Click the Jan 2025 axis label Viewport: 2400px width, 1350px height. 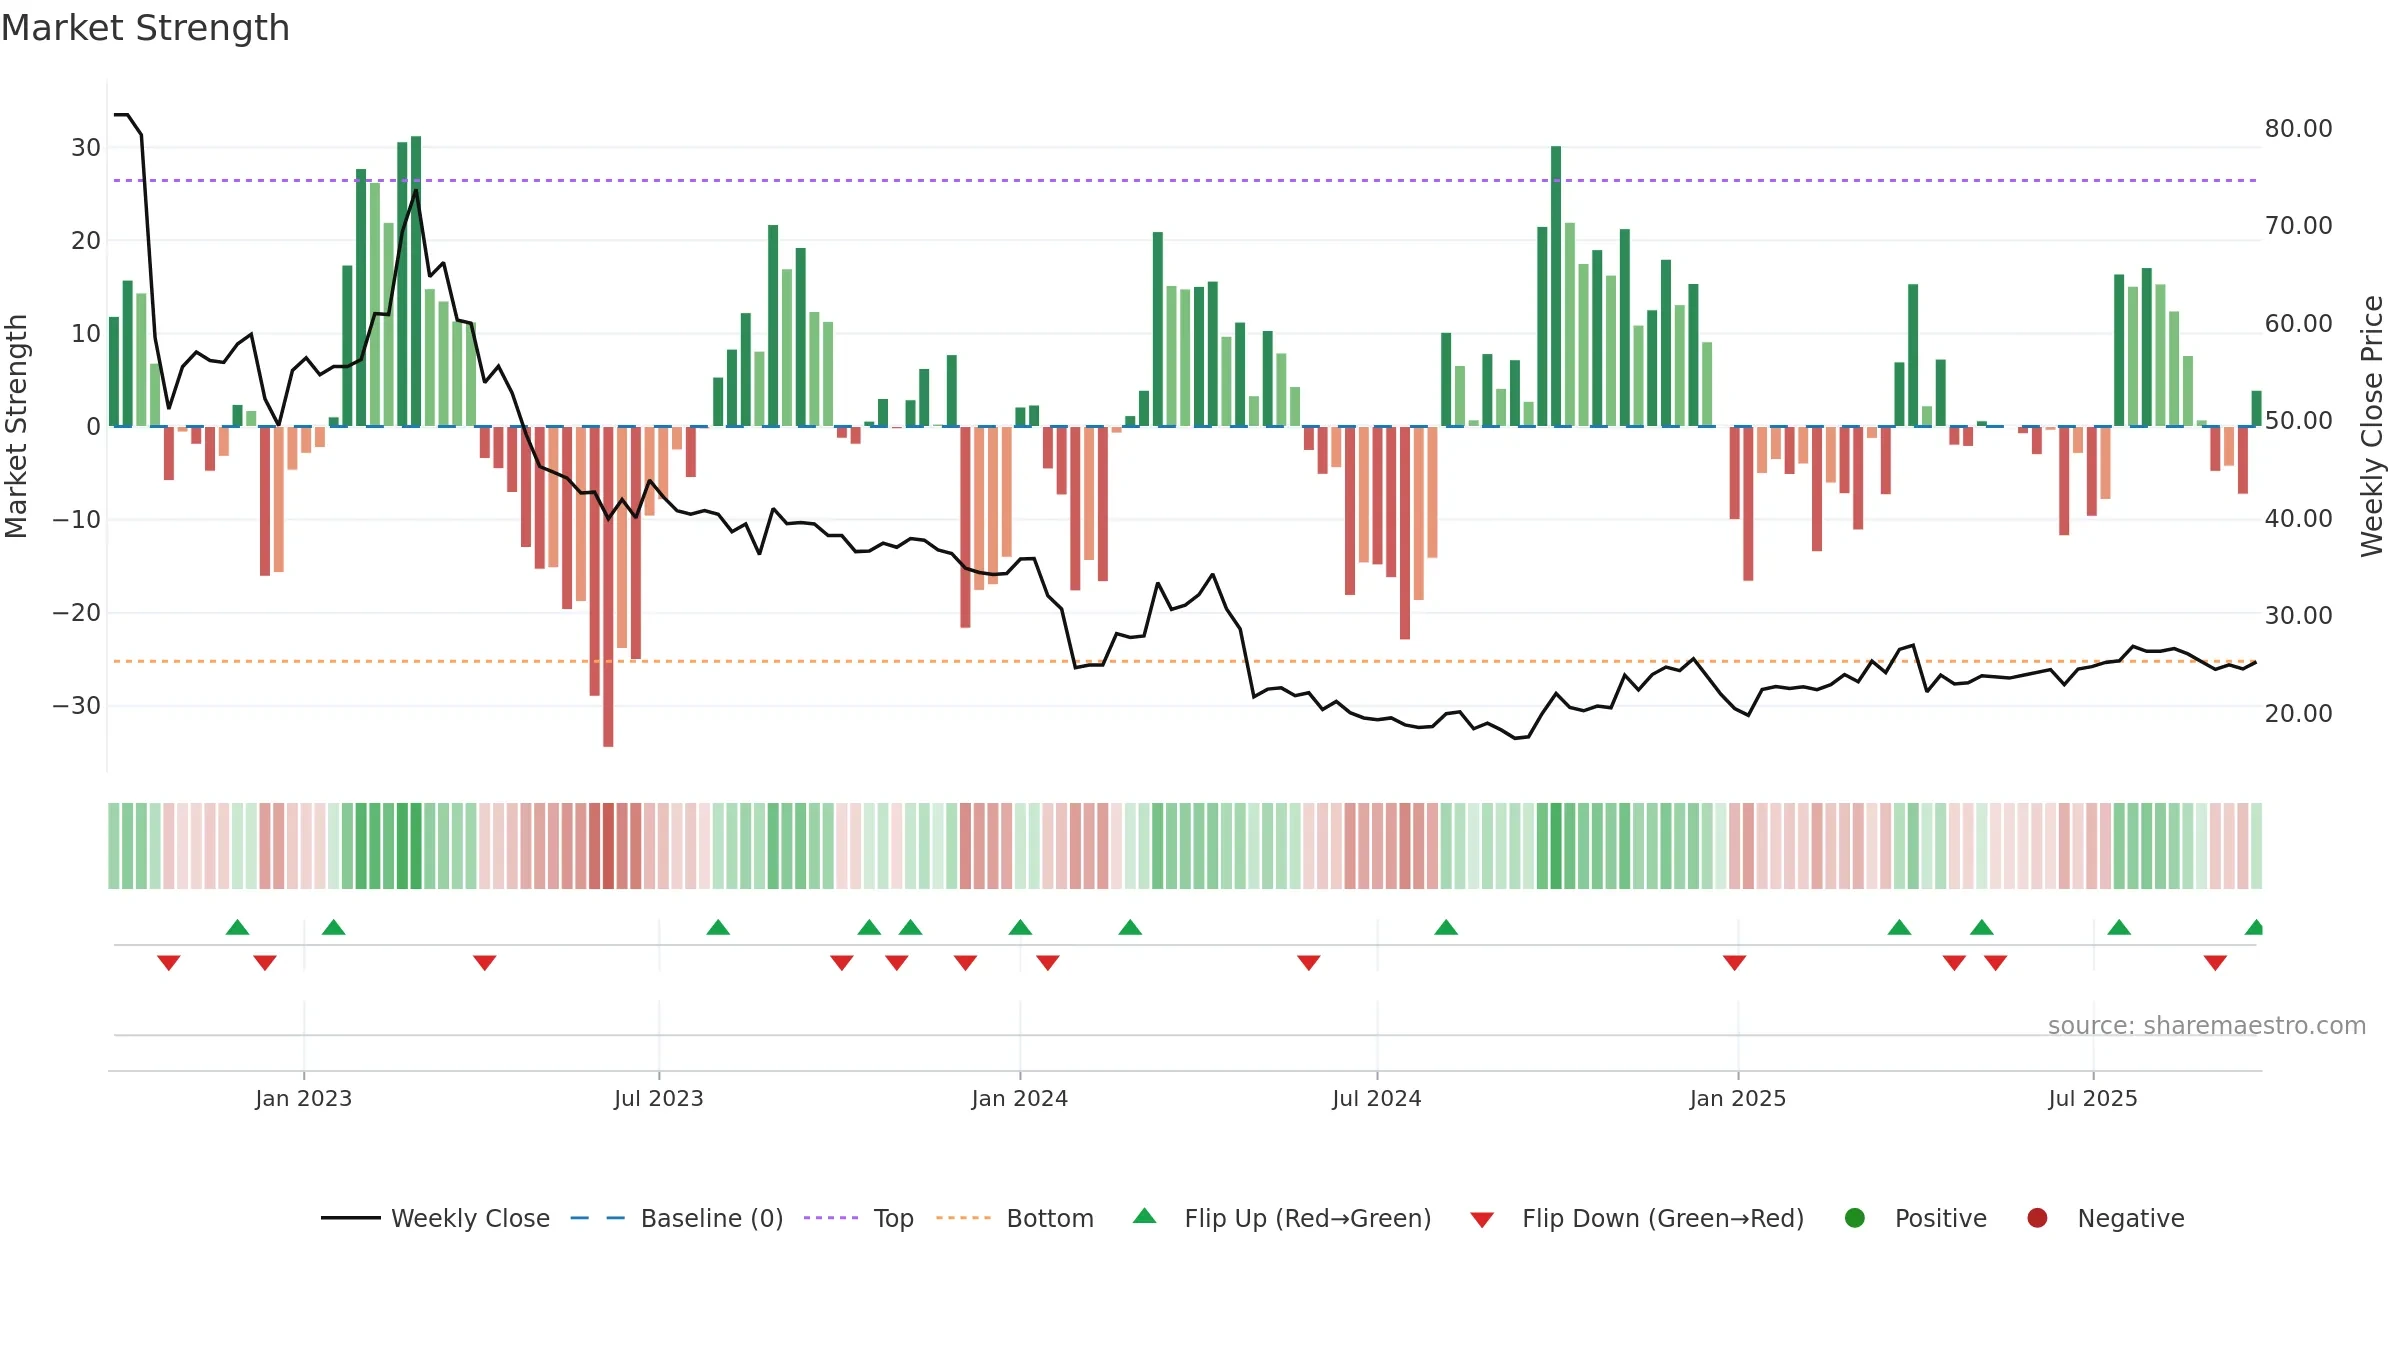point(1738,1099)
